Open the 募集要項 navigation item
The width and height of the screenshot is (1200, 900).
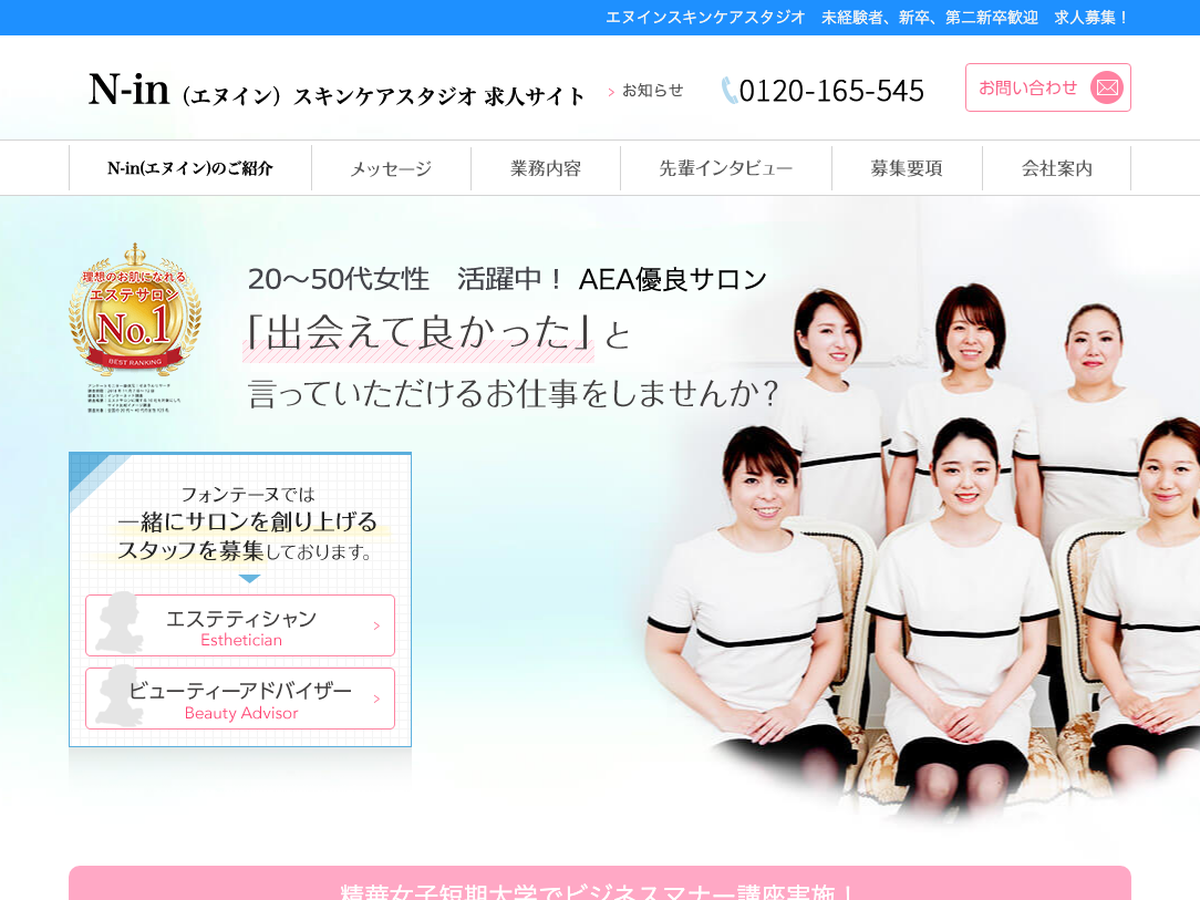[x=906, y=168]
